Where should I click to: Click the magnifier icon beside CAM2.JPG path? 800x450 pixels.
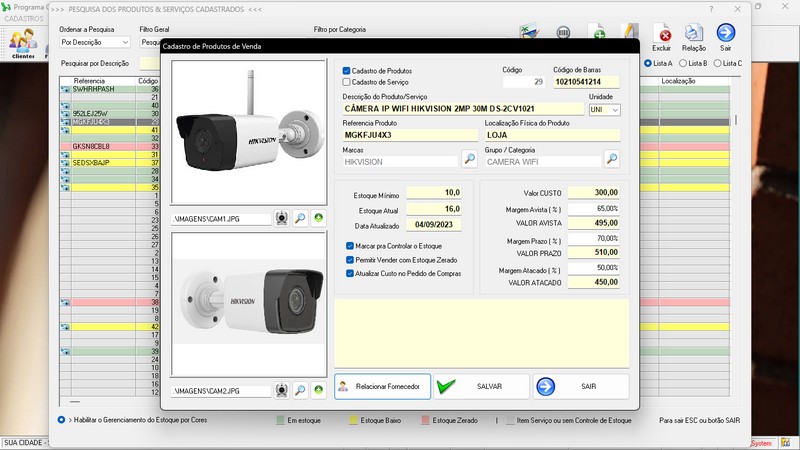pos(300,389)
